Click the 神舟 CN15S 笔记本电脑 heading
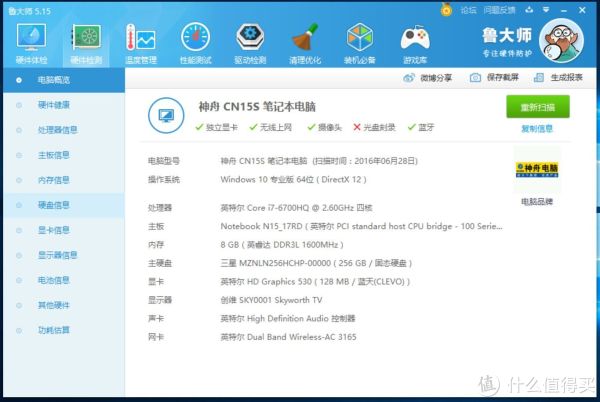The image size is (600, 402). click(x=257, y=107)
